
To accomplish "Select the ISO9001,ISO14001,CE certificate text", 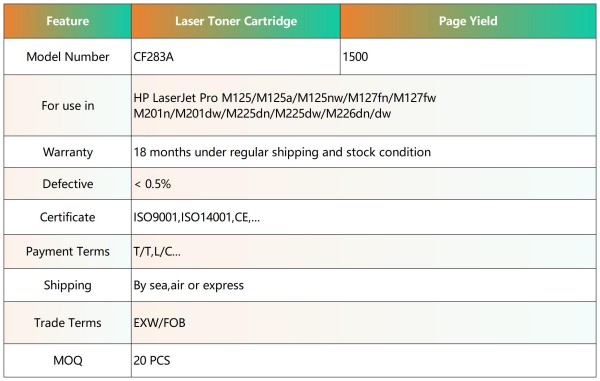I will point(196,218).
